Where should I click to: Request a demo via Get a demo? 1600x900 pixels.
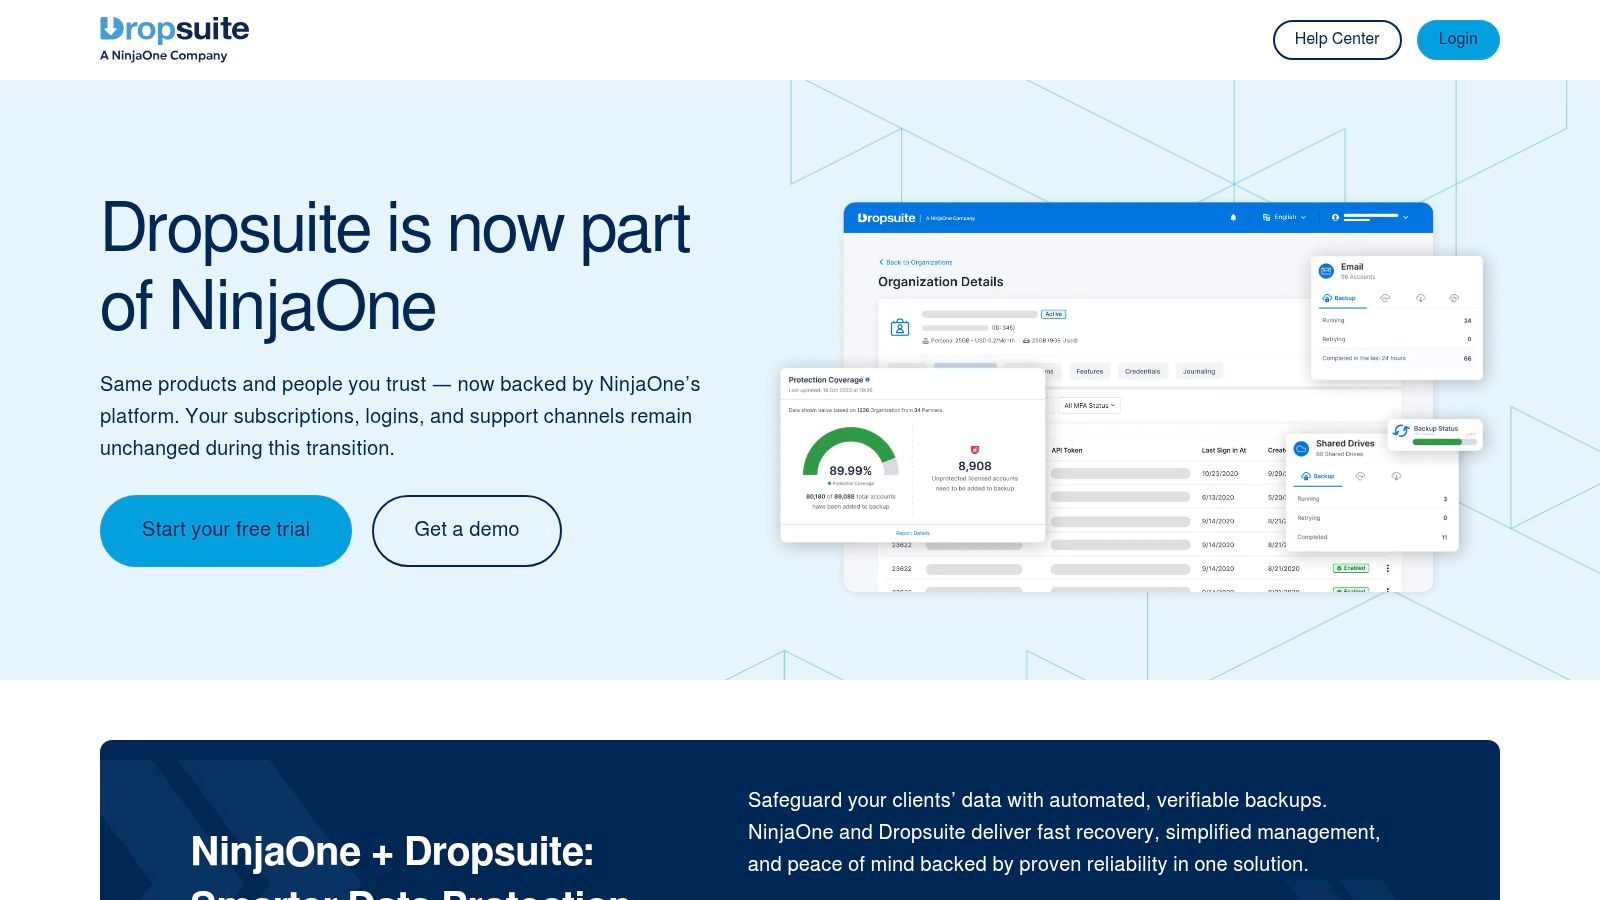[x=467, y=531]
